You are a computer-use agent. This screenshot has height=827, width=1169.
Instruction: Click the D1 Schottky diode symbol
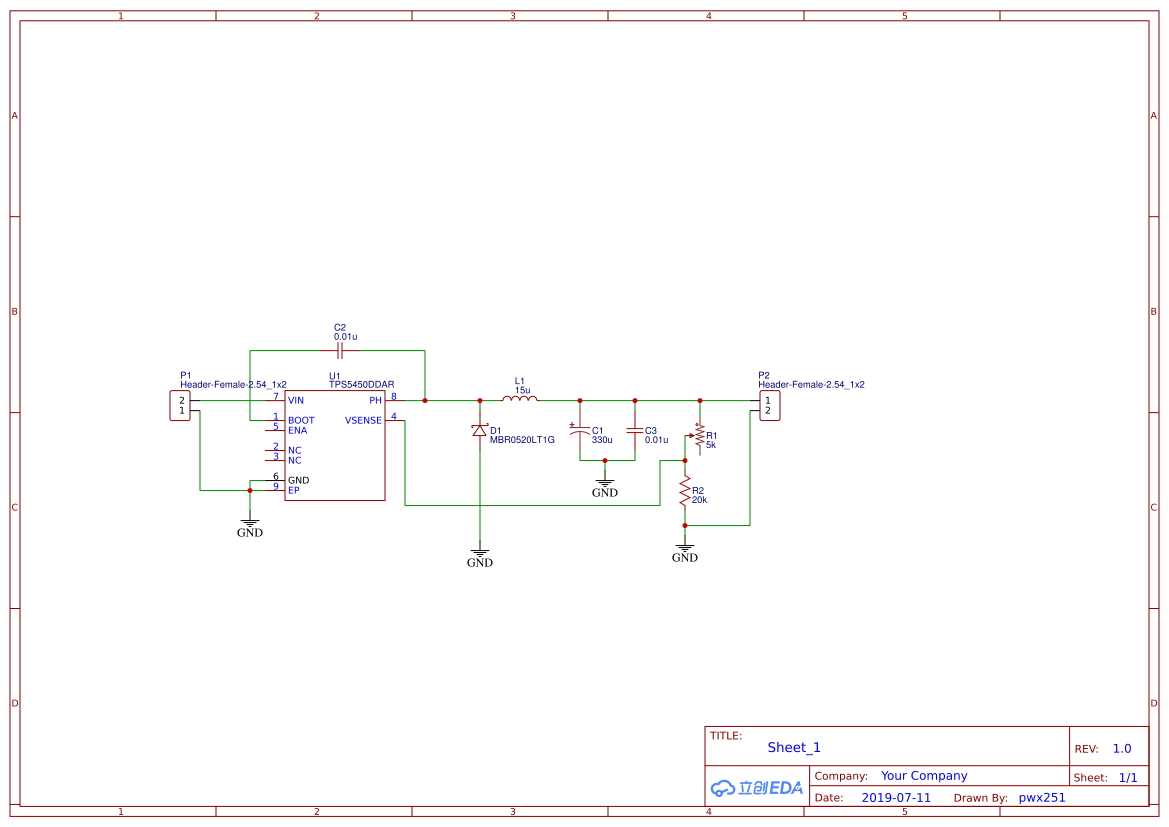(479, 430)
